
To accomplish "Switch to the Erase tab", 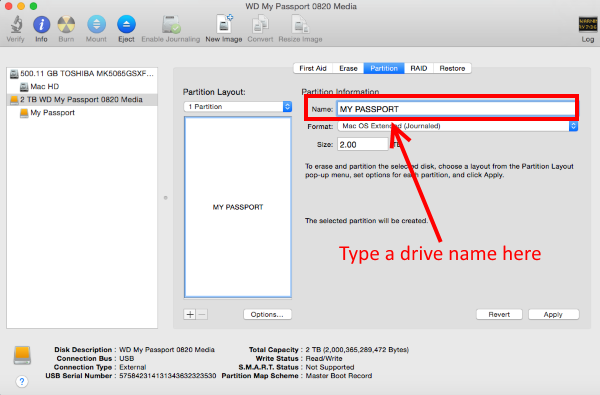I will (x=348, y=68).
